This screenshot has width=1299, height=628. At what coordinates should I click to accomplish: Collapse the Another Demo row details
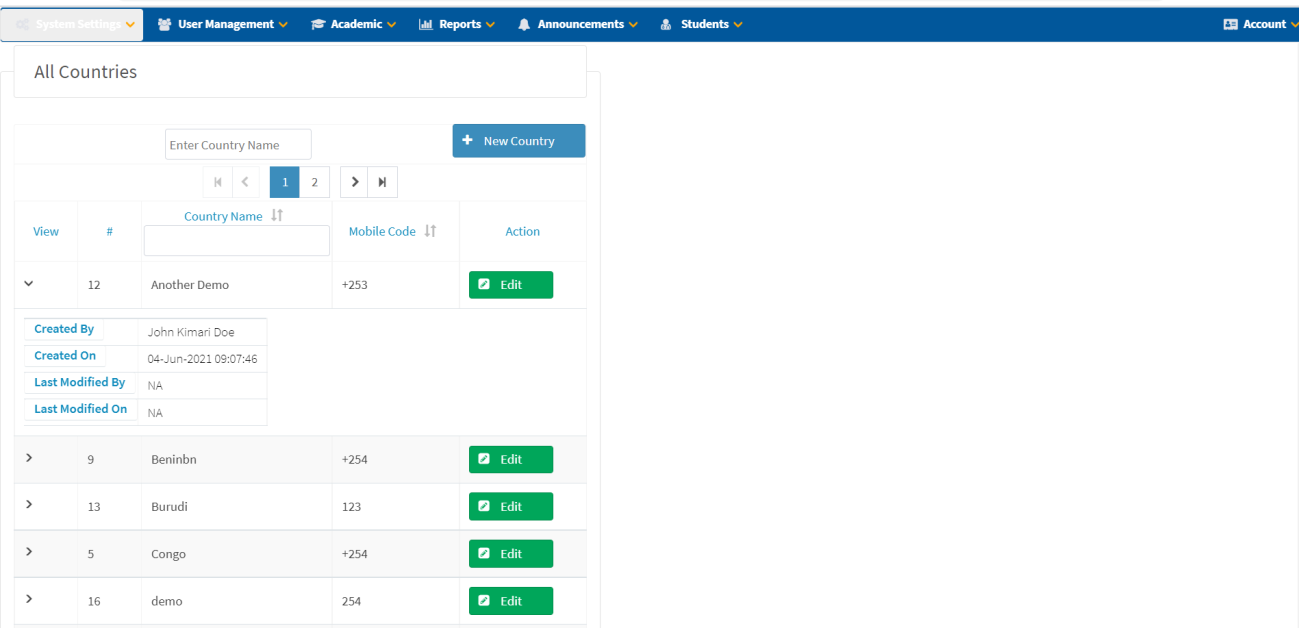(29, 284)
